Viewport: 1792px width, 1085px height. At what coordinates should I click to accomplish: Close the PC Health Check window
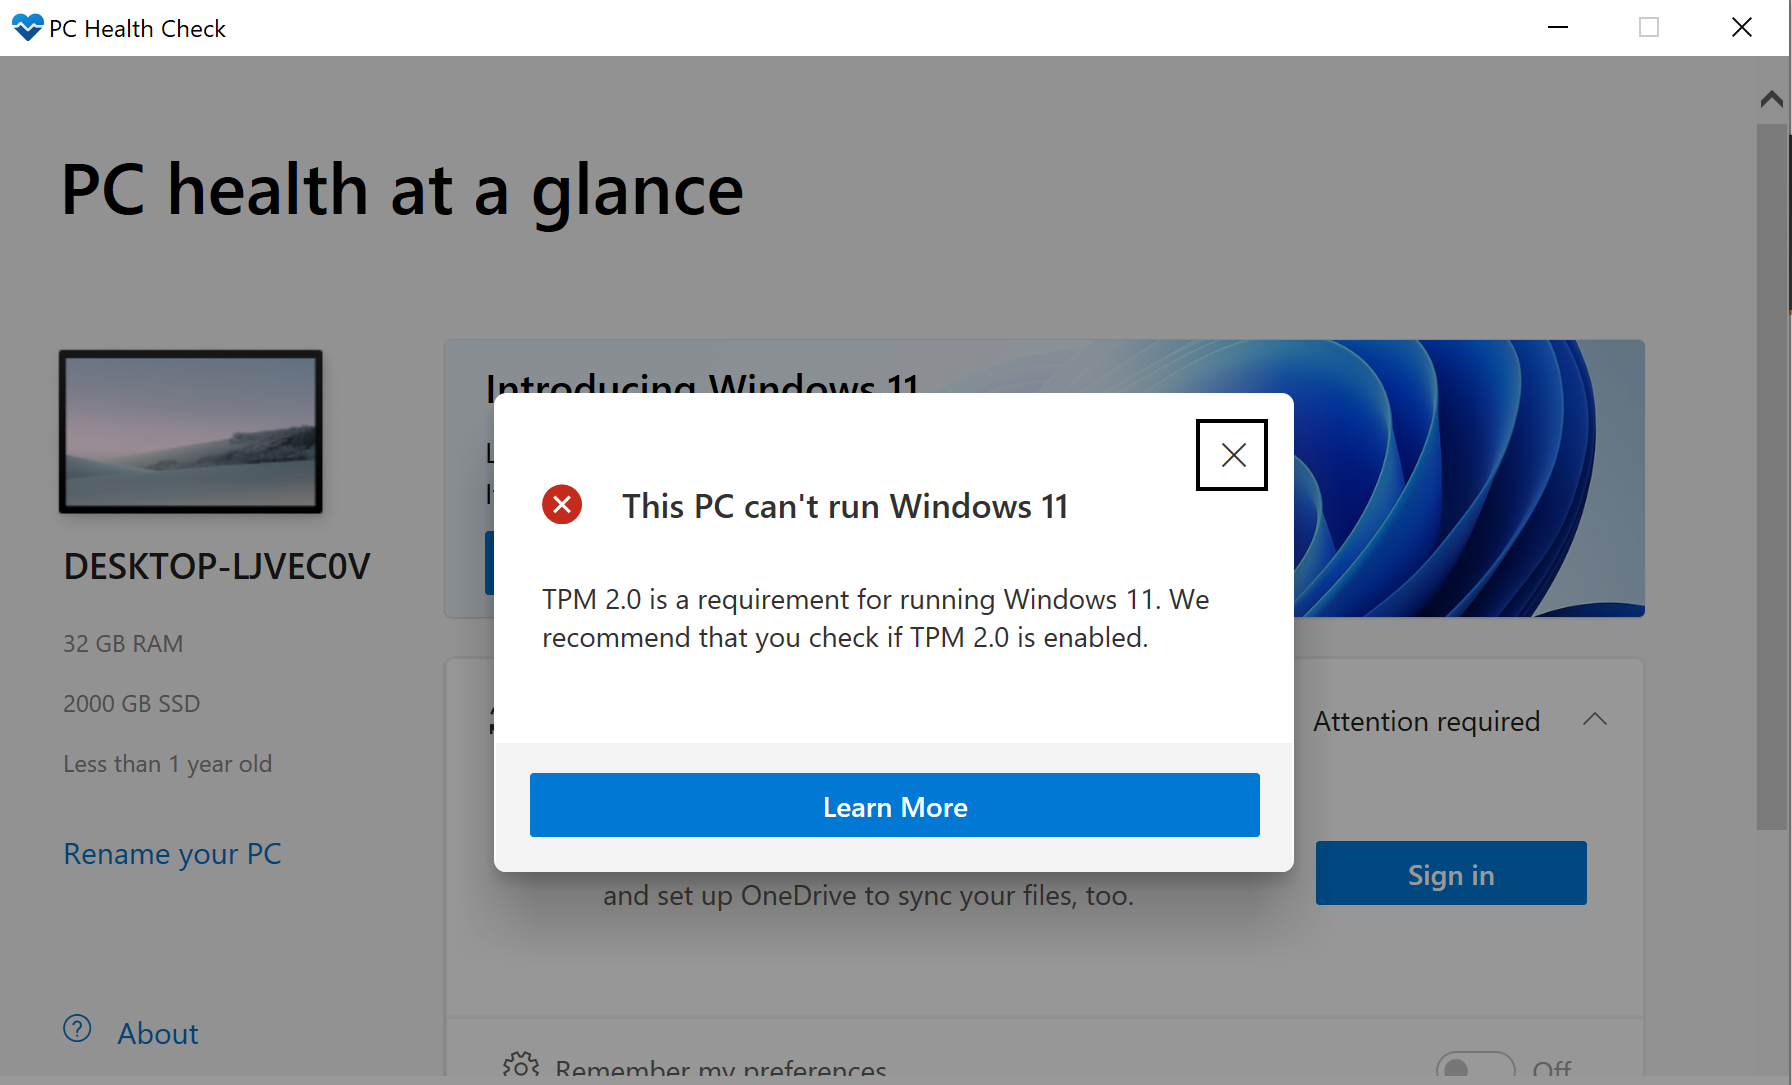coord(1741,27)
